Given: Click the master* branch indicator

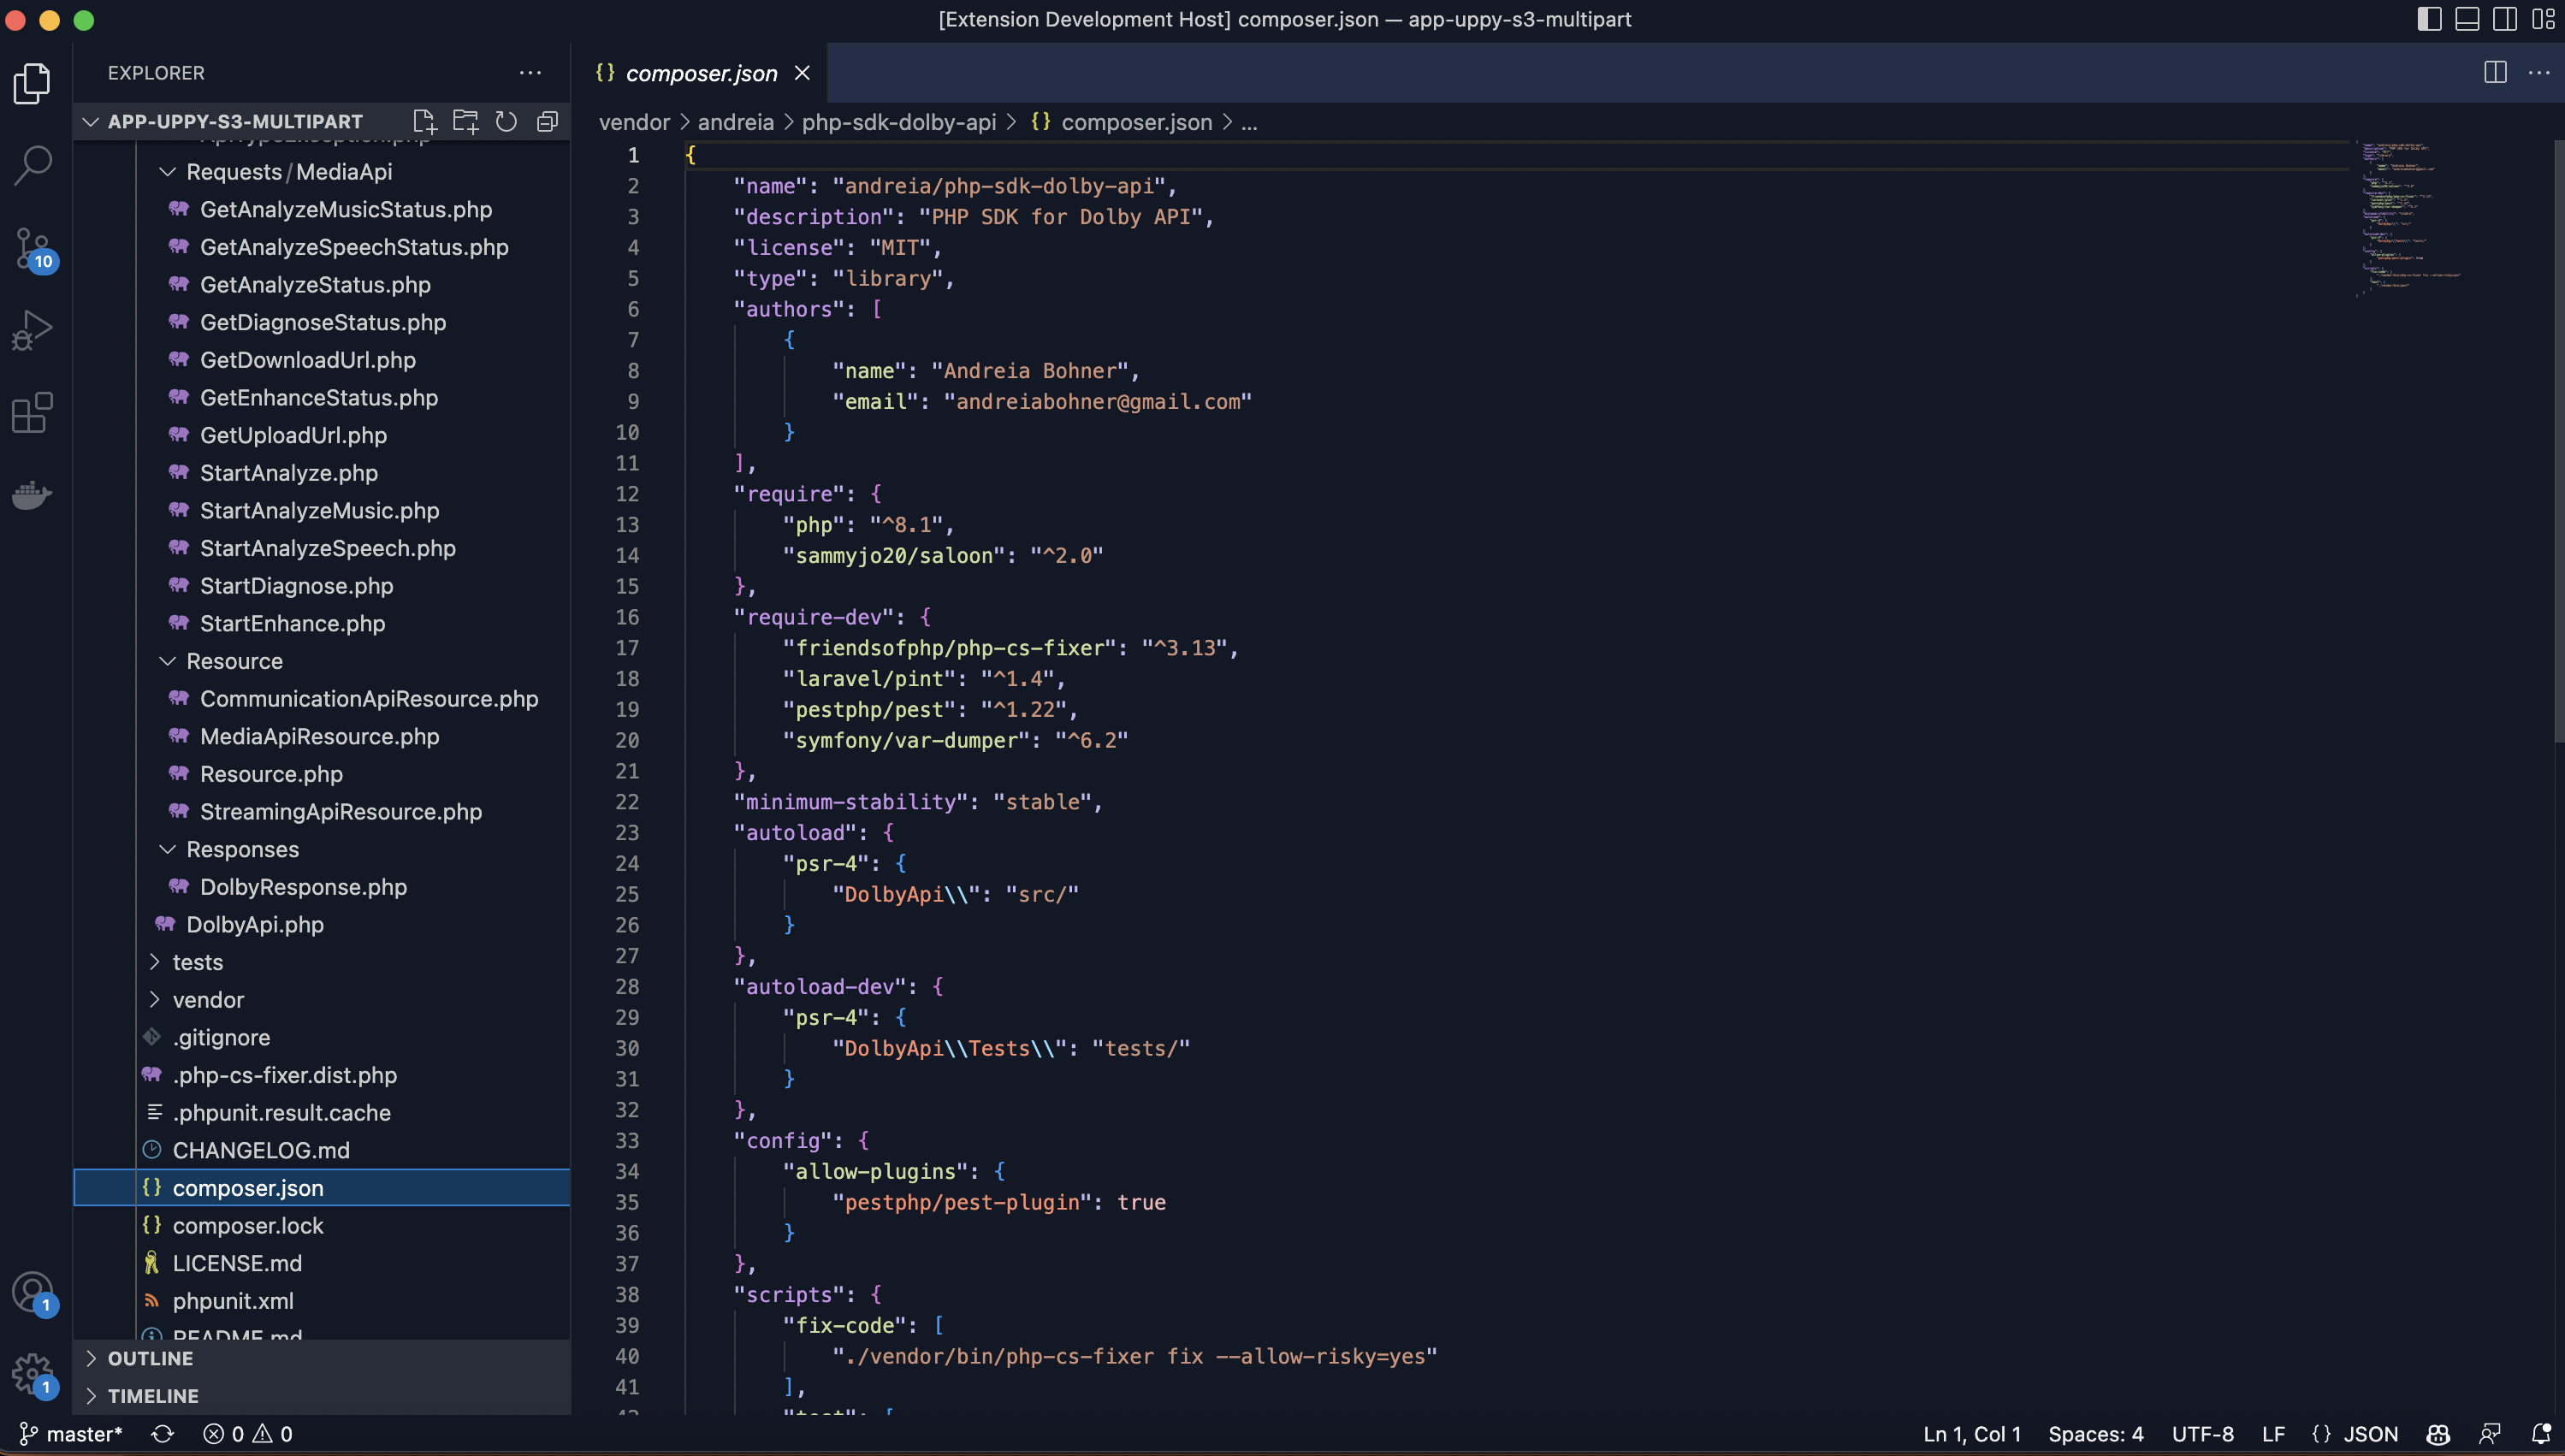Looking at the screenshot, I should 70,1434.
